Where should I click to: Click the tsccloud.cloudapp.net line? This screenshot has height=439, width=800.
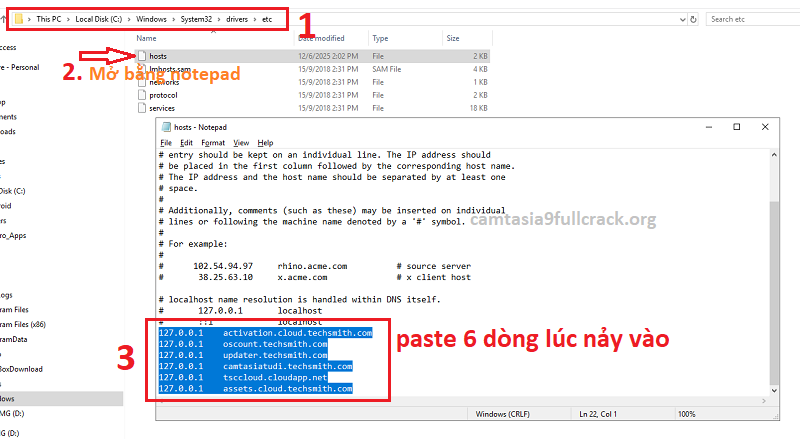pos(243,378)
